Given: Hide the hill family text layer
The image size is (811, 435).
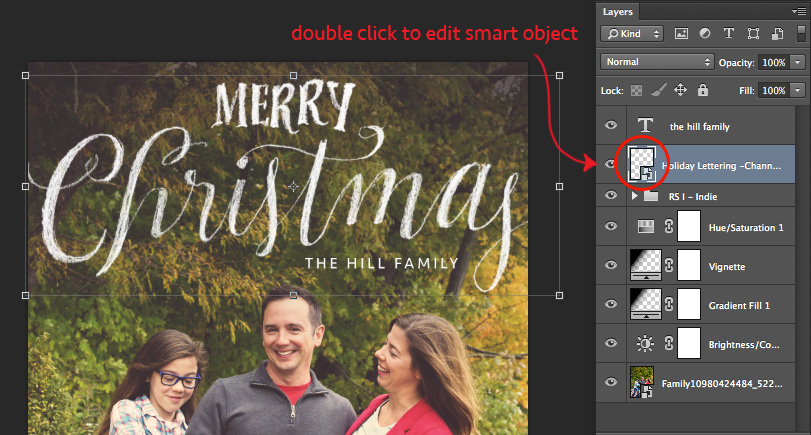Looking at the screenshot, I should (x=611, y=125).
